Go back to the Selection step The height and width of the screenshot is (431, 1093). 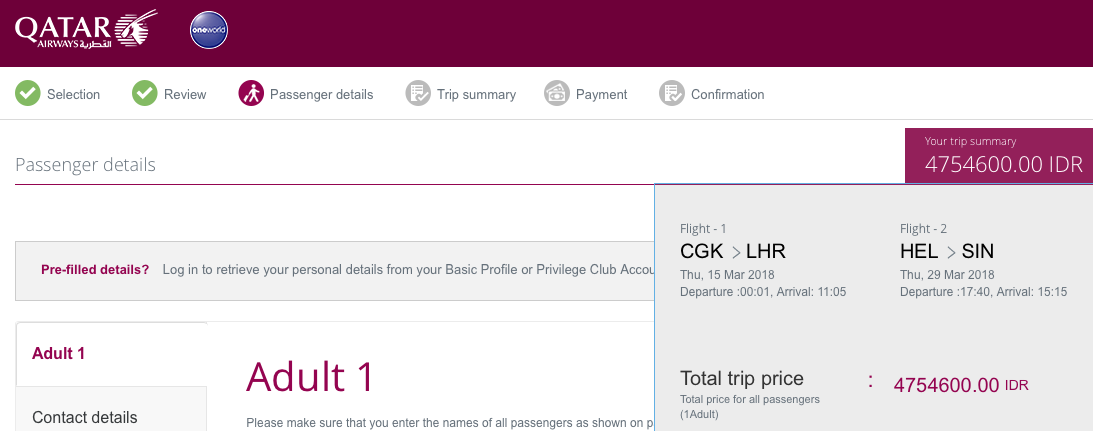74,95
